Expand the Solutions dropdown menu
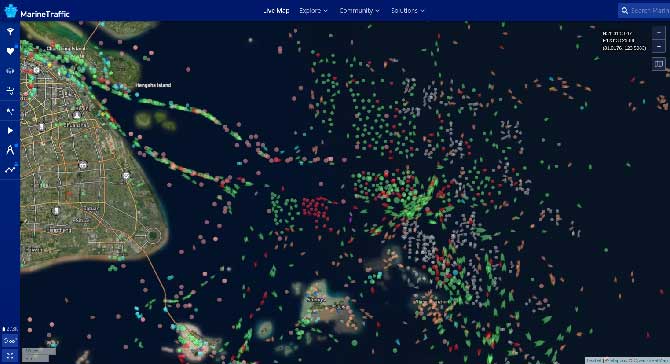Screen dimensions: 670x364 408,11
